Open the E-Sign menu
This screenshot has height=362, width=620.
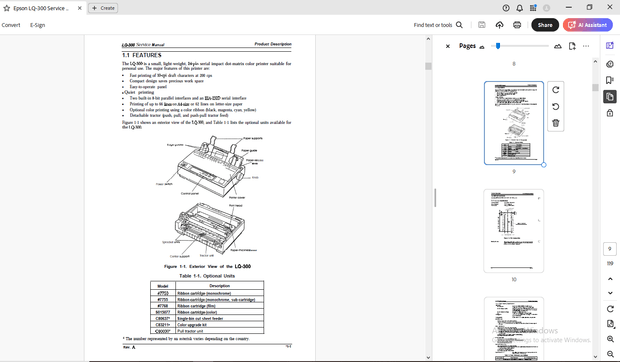[38, 25]
